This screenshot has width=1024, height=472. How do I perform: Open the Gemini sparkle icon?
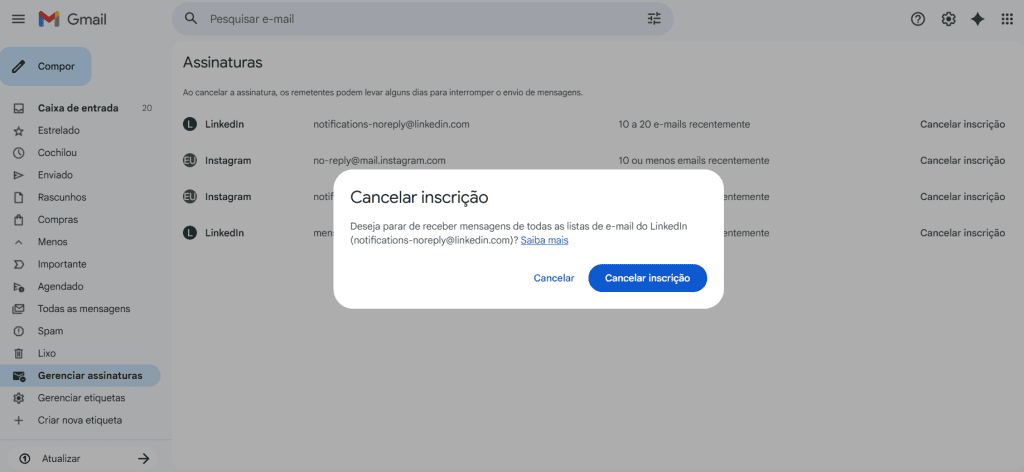[977, 19]
